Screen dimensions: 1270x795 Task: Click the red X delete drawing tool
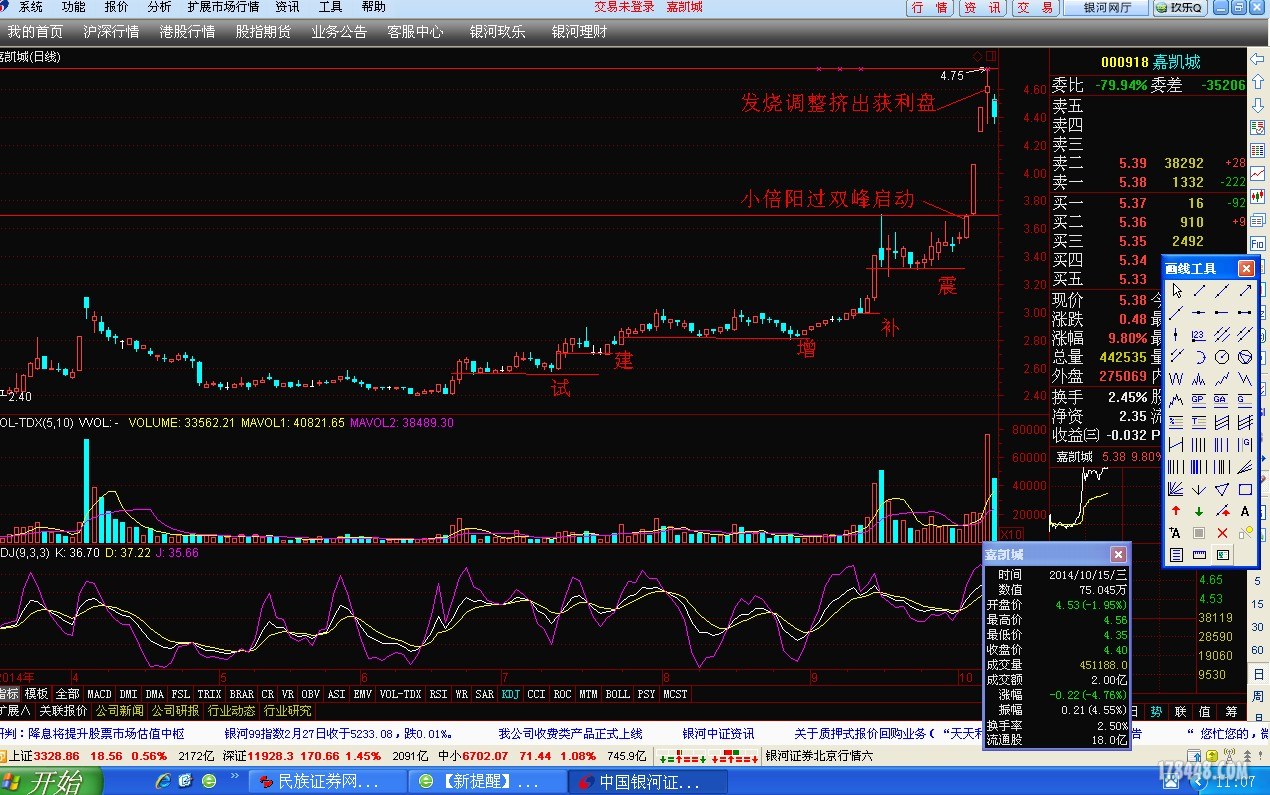(x=1222, y=533)
